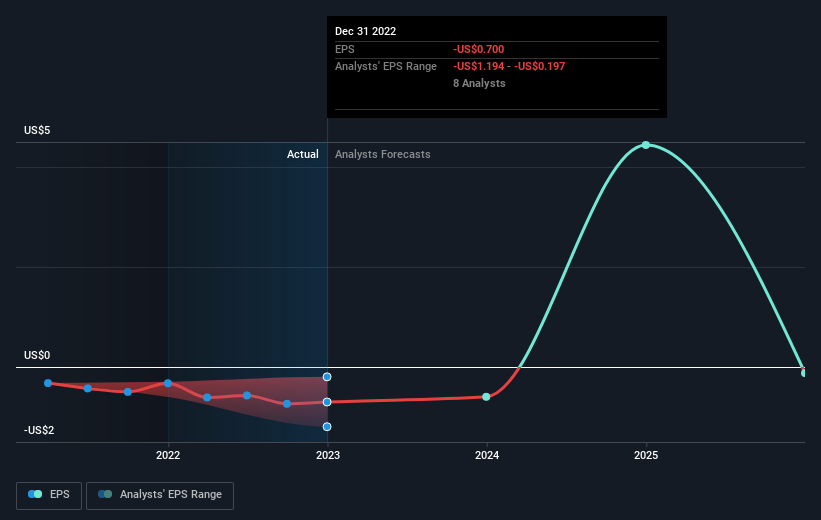Click the US$0 y-axis label
The image size is (821, 520).
[x=37, y=356]
